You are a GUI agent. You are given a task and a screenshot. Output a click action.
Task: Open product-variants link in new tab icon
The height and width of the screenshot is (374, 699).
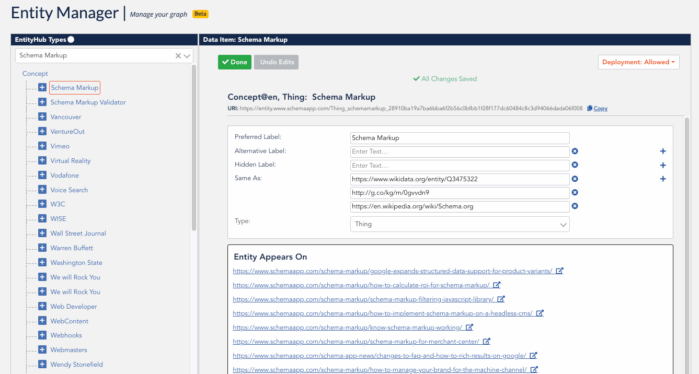tap(559, 271)
